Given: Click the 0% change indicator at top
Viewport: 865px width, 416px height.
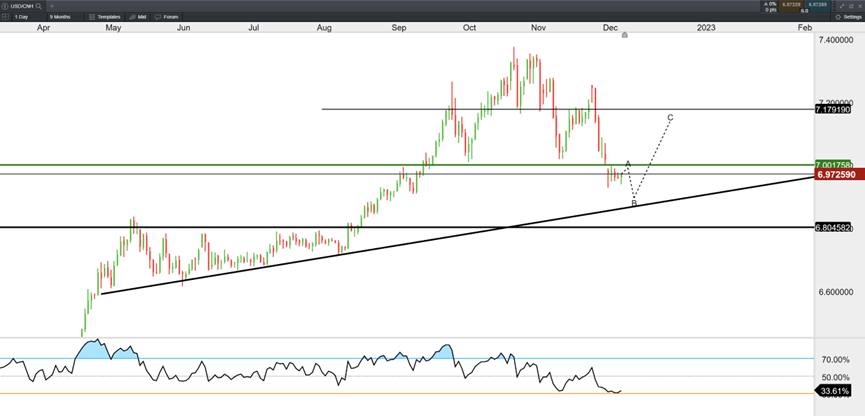Looking at the screenshot, I should click(770, 4).
